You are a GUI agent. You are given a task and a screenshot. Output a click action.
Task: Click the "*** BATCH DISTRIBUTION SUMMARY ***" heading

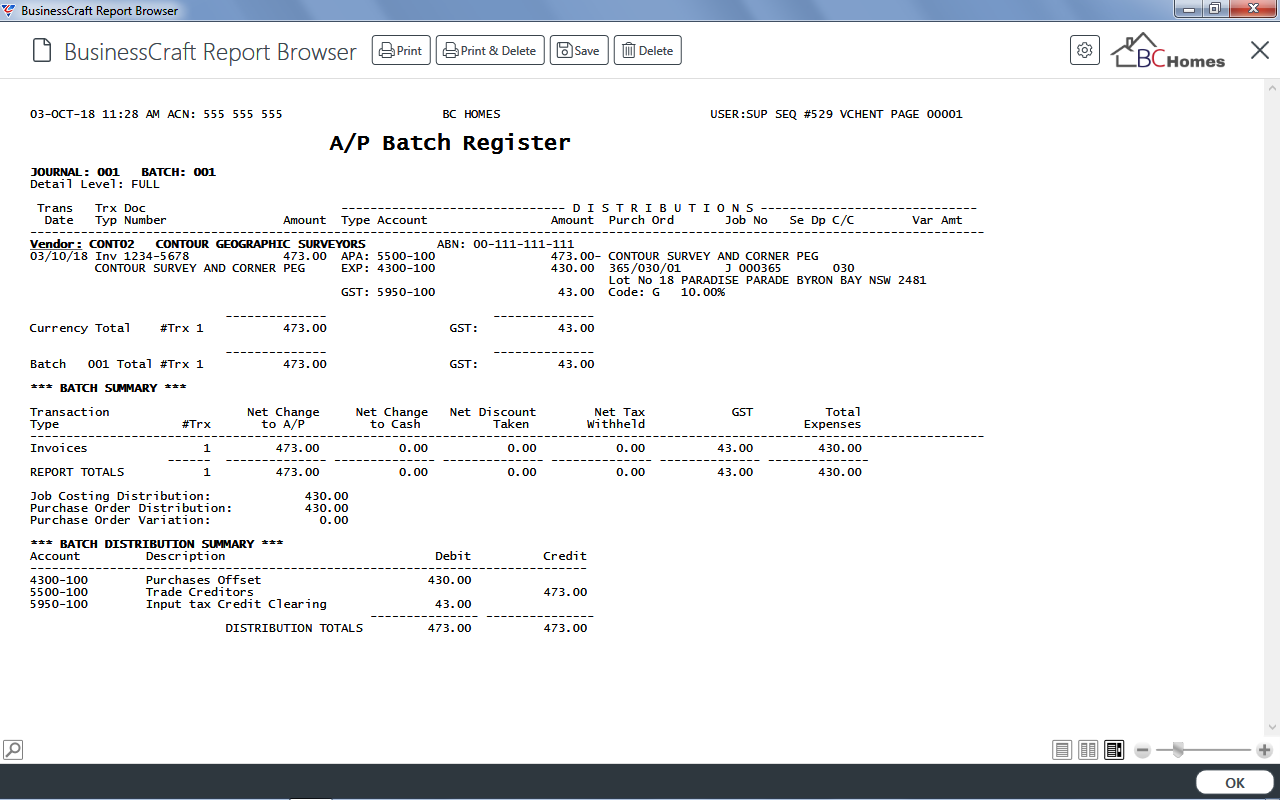pyautogui.click(x=157, y=544)
